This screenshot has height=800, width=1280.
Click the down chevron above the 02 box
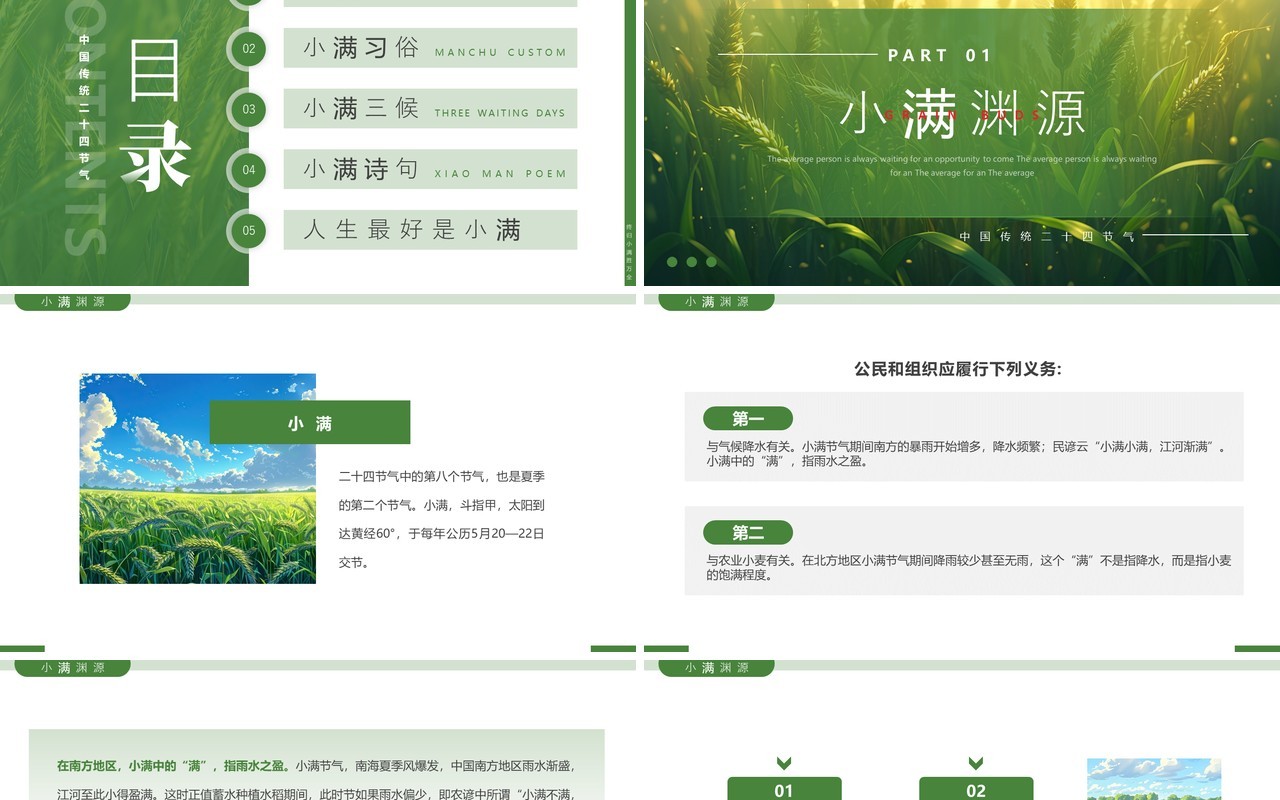pyautogui.click(x=976, y=763)
